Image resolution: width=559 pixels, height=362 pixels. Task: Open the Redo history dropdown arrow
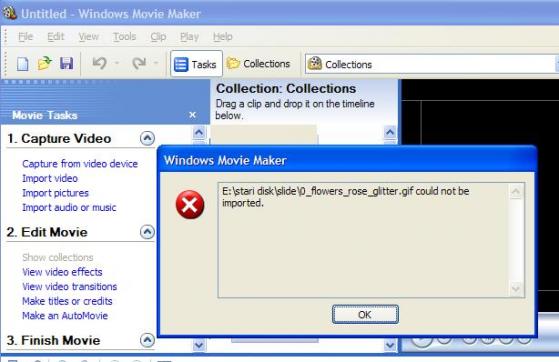point(156,63)
